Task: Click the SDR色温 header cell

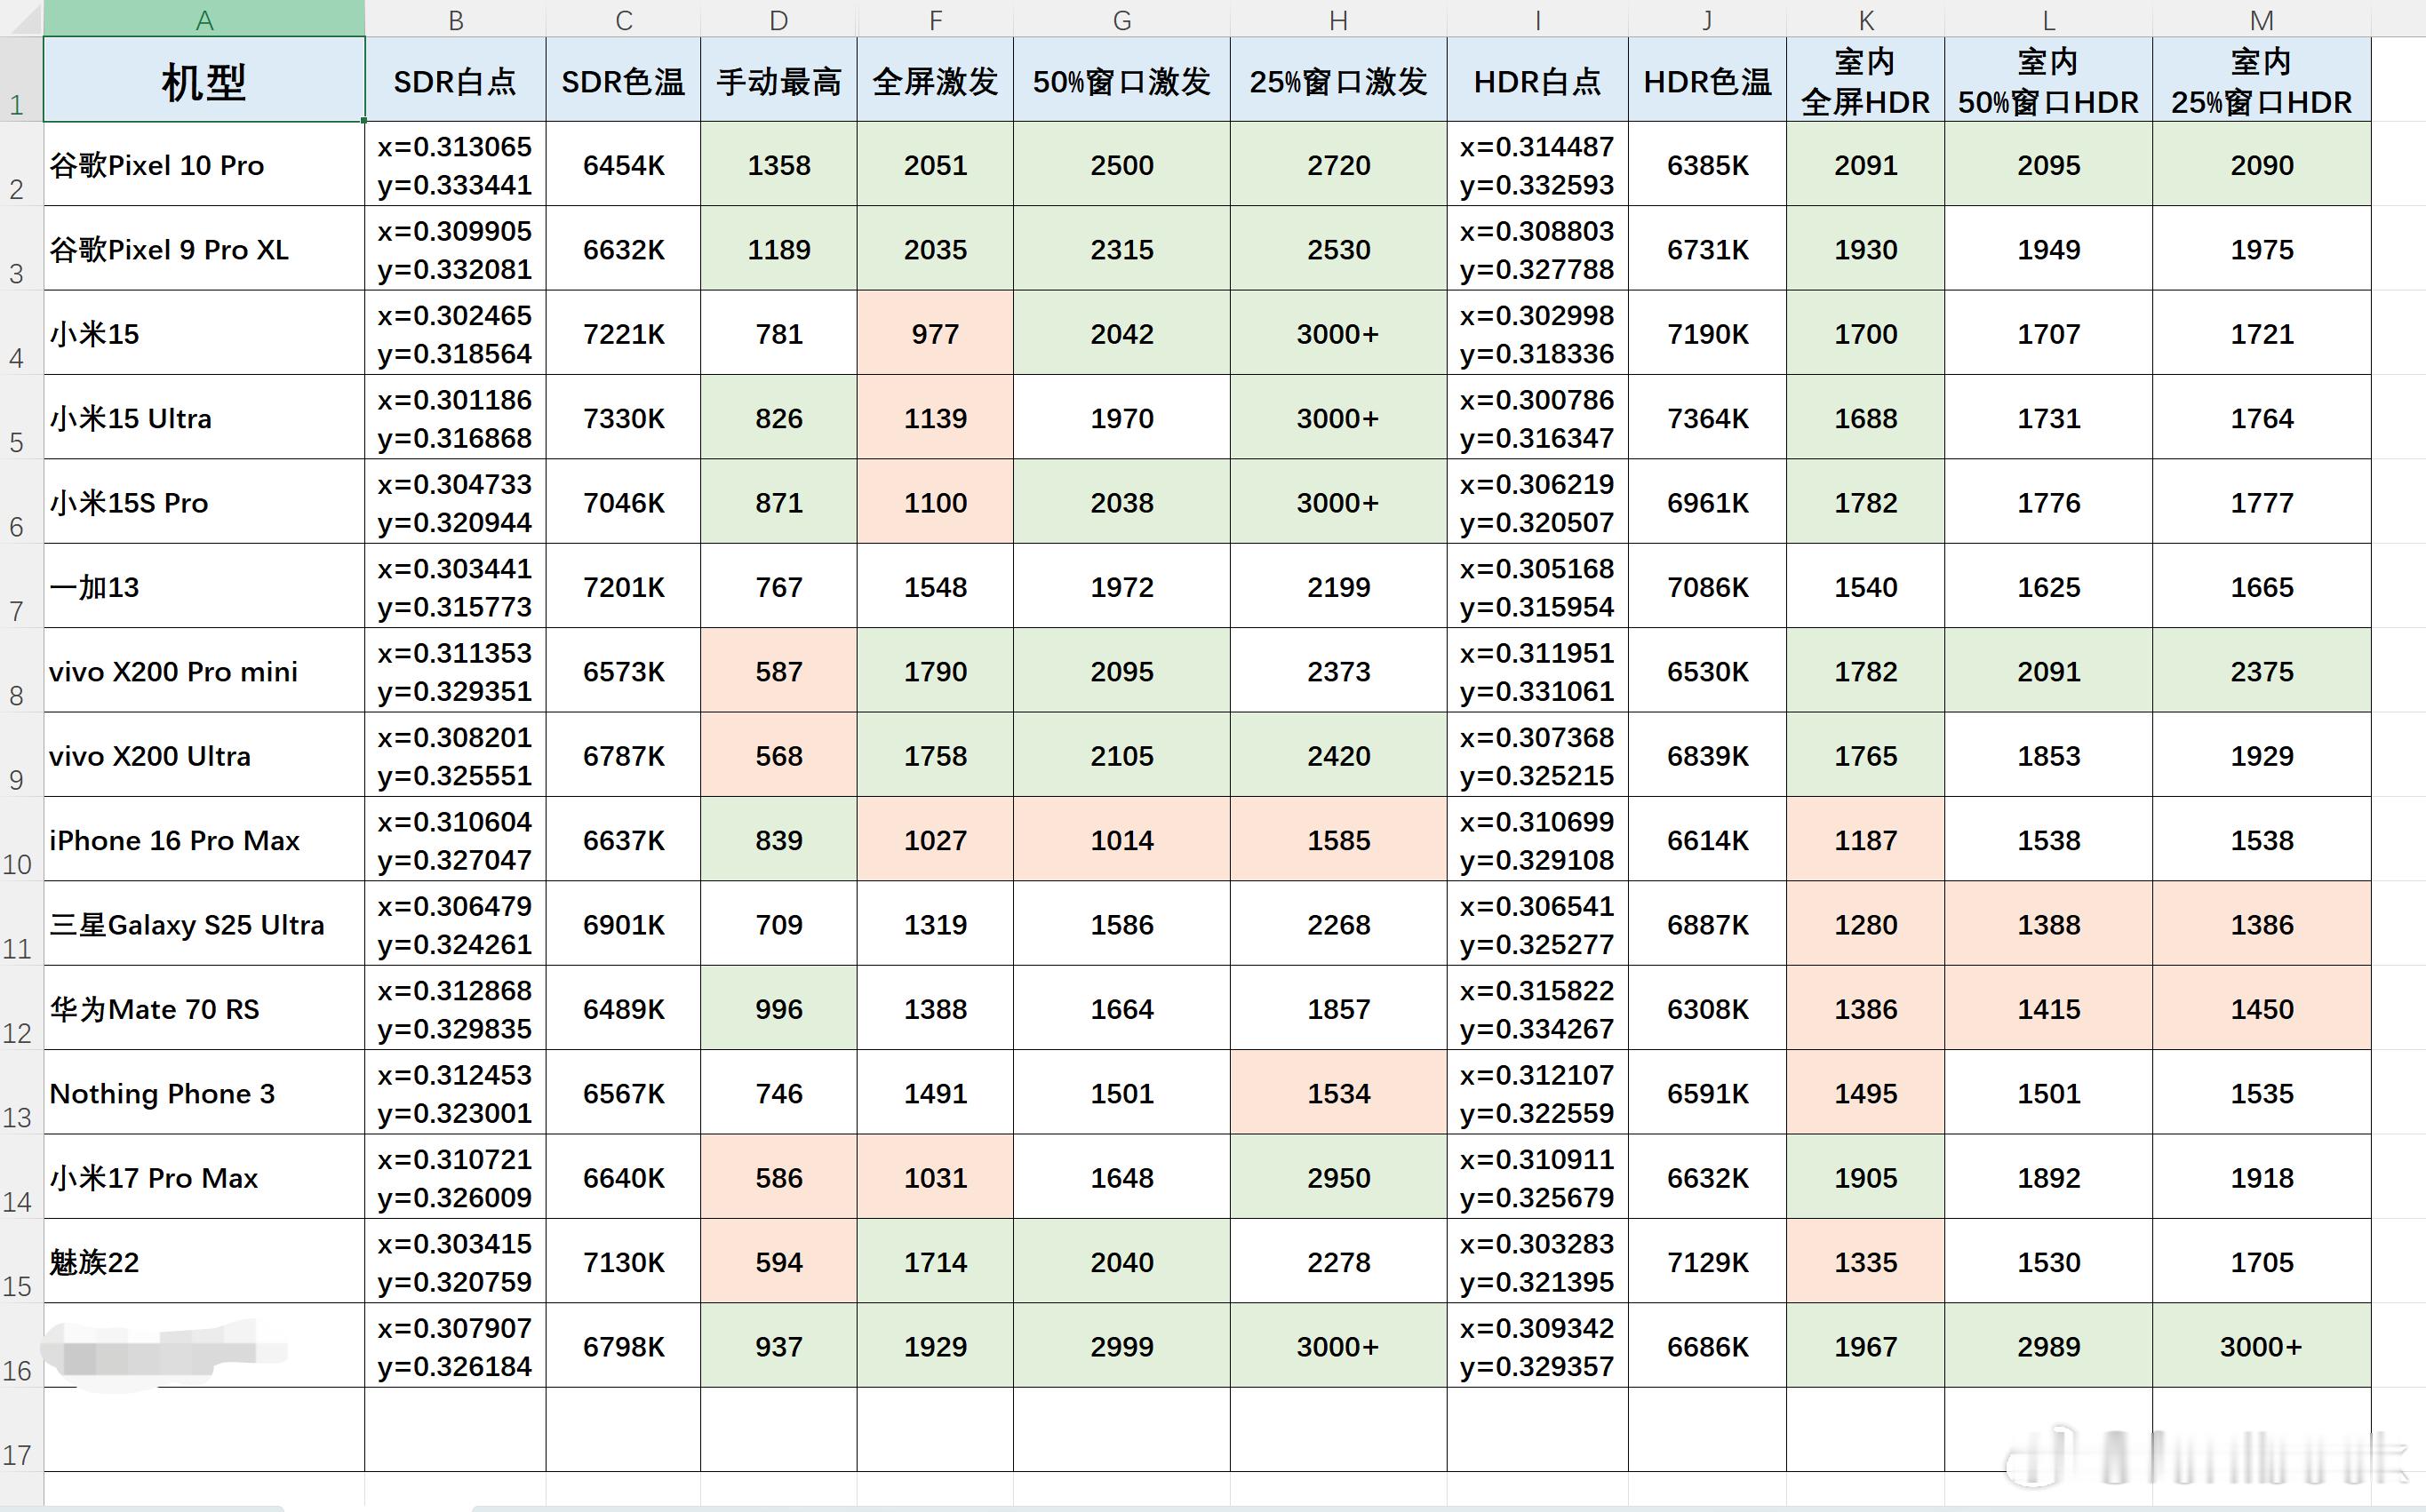Action: (623, 81)
